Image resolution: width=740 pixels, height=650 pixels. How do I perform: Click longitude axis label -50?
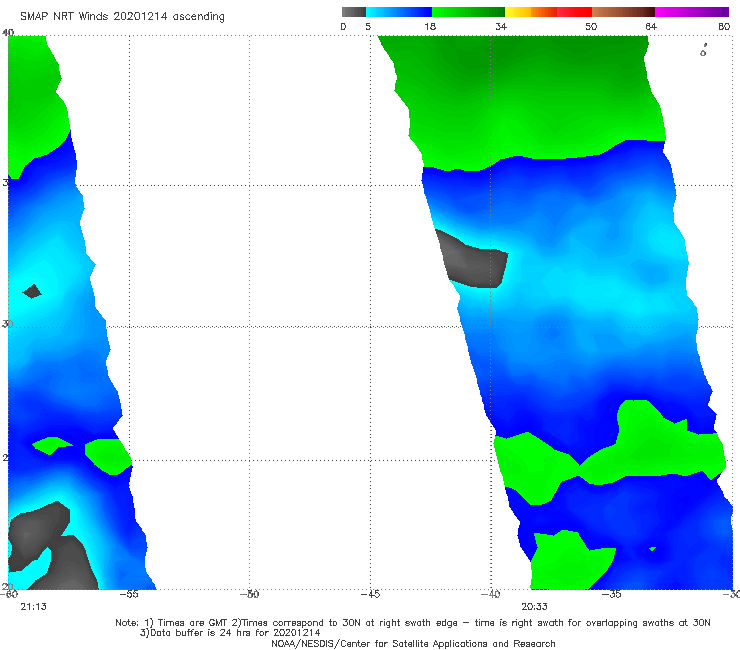[x=250, y=594]
